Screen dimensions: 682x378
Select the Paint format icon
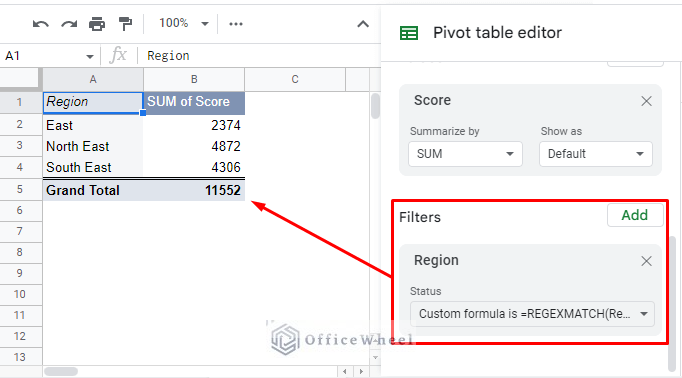(125, 24)
